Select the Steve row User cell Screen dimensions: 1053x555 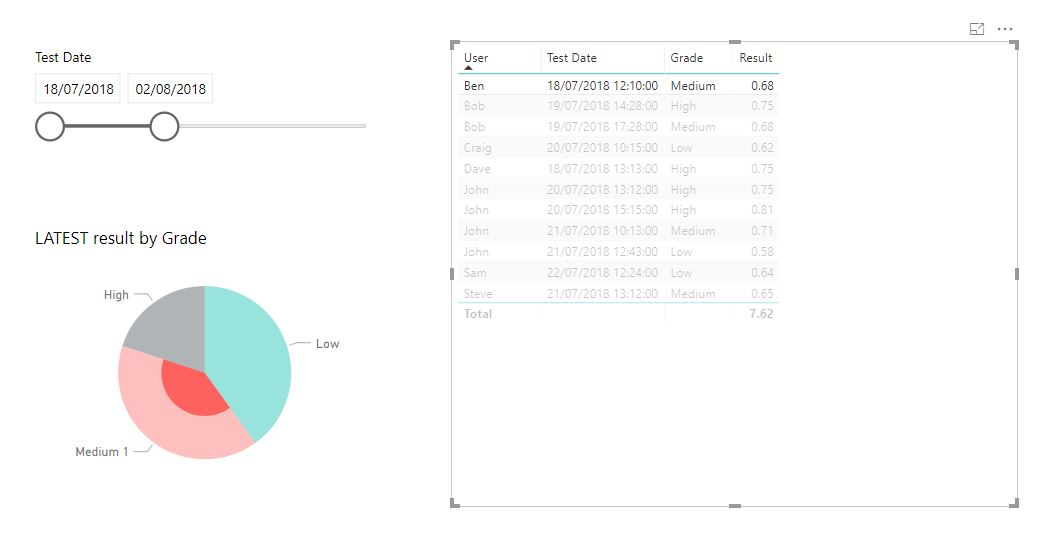click(478, 294)
